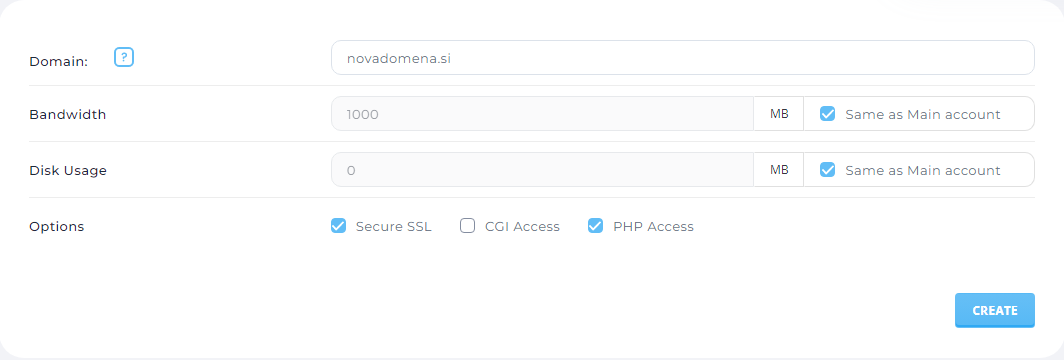Focus the Domain field containing novadomena.si
Image resolution: width=1064 pixels, height=360 pixels.
(683, 58)
